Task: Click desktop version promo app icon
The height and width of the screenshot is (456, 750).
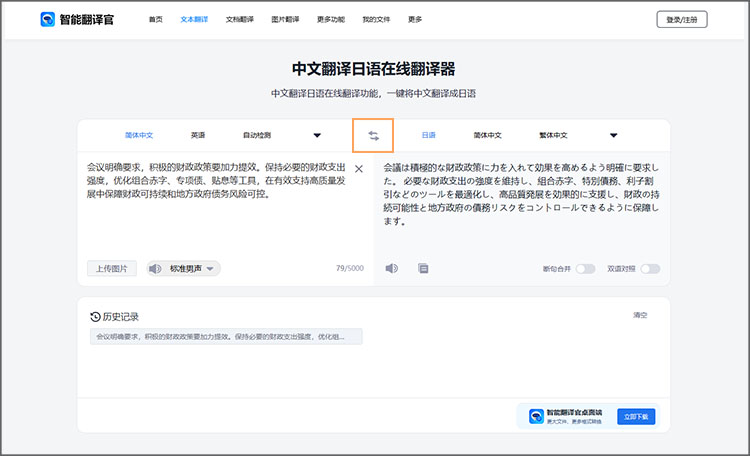Action: [x=536, y=416]
